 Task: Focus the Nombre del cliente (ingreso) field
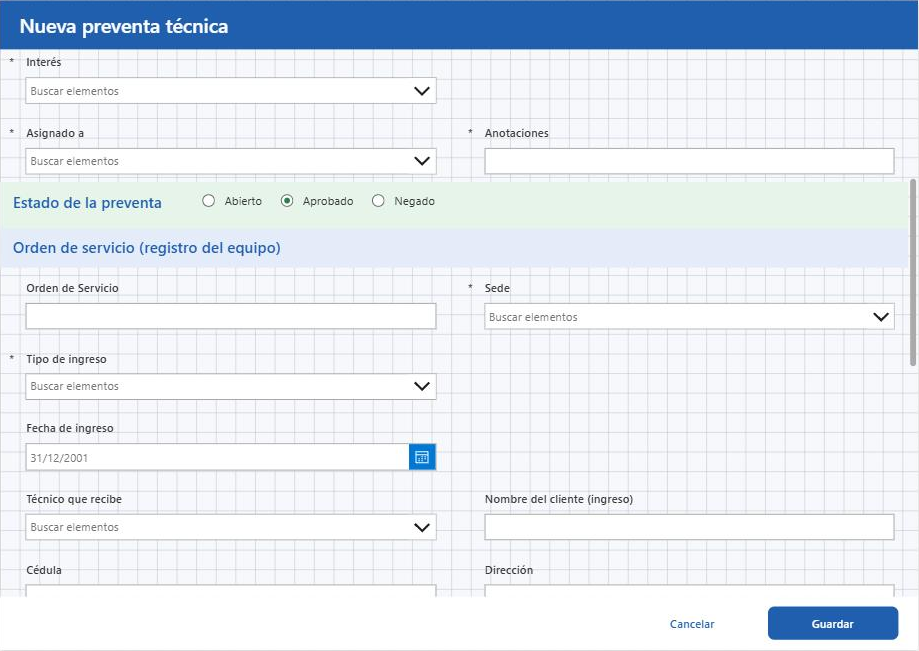pyautogui.click(x=689, y=527)
